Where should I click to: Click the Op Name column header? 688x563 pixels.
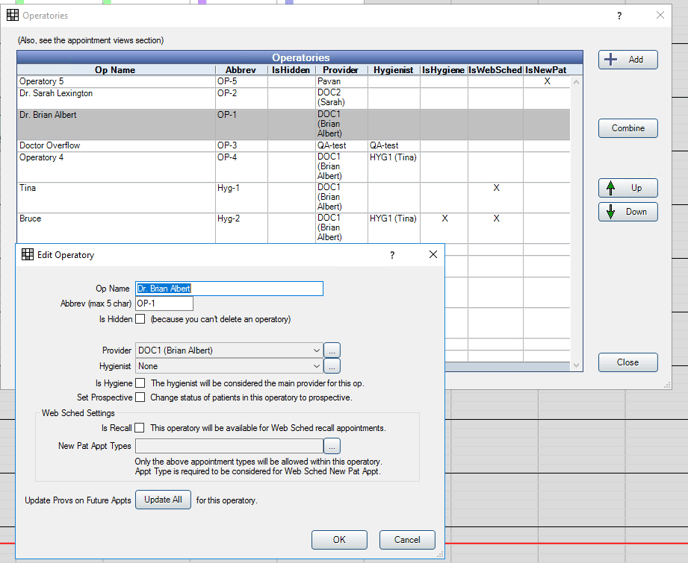click(x=115, y=70)
